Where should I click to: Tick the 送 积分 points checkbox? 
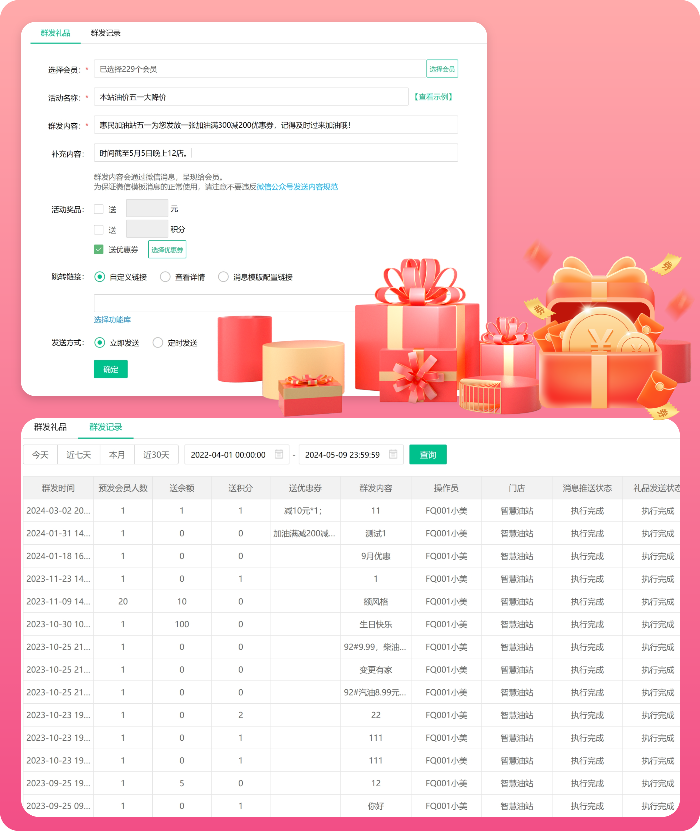(99, 229)
